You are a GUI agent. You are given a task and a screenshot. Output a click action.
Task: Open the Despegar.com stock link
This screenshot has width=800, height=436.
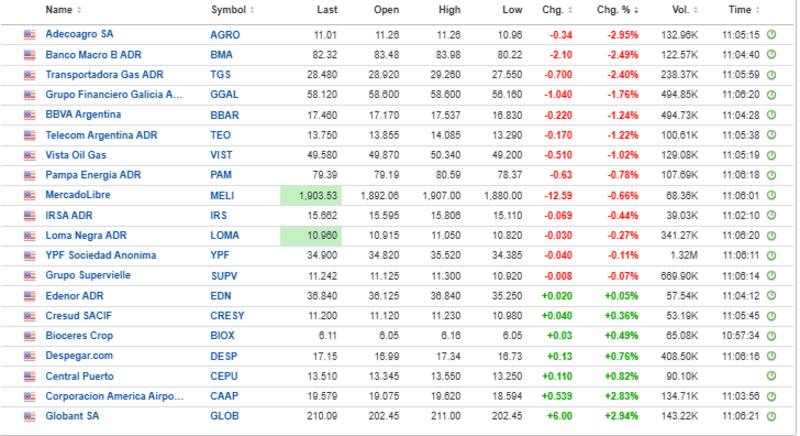pos(77,356)
